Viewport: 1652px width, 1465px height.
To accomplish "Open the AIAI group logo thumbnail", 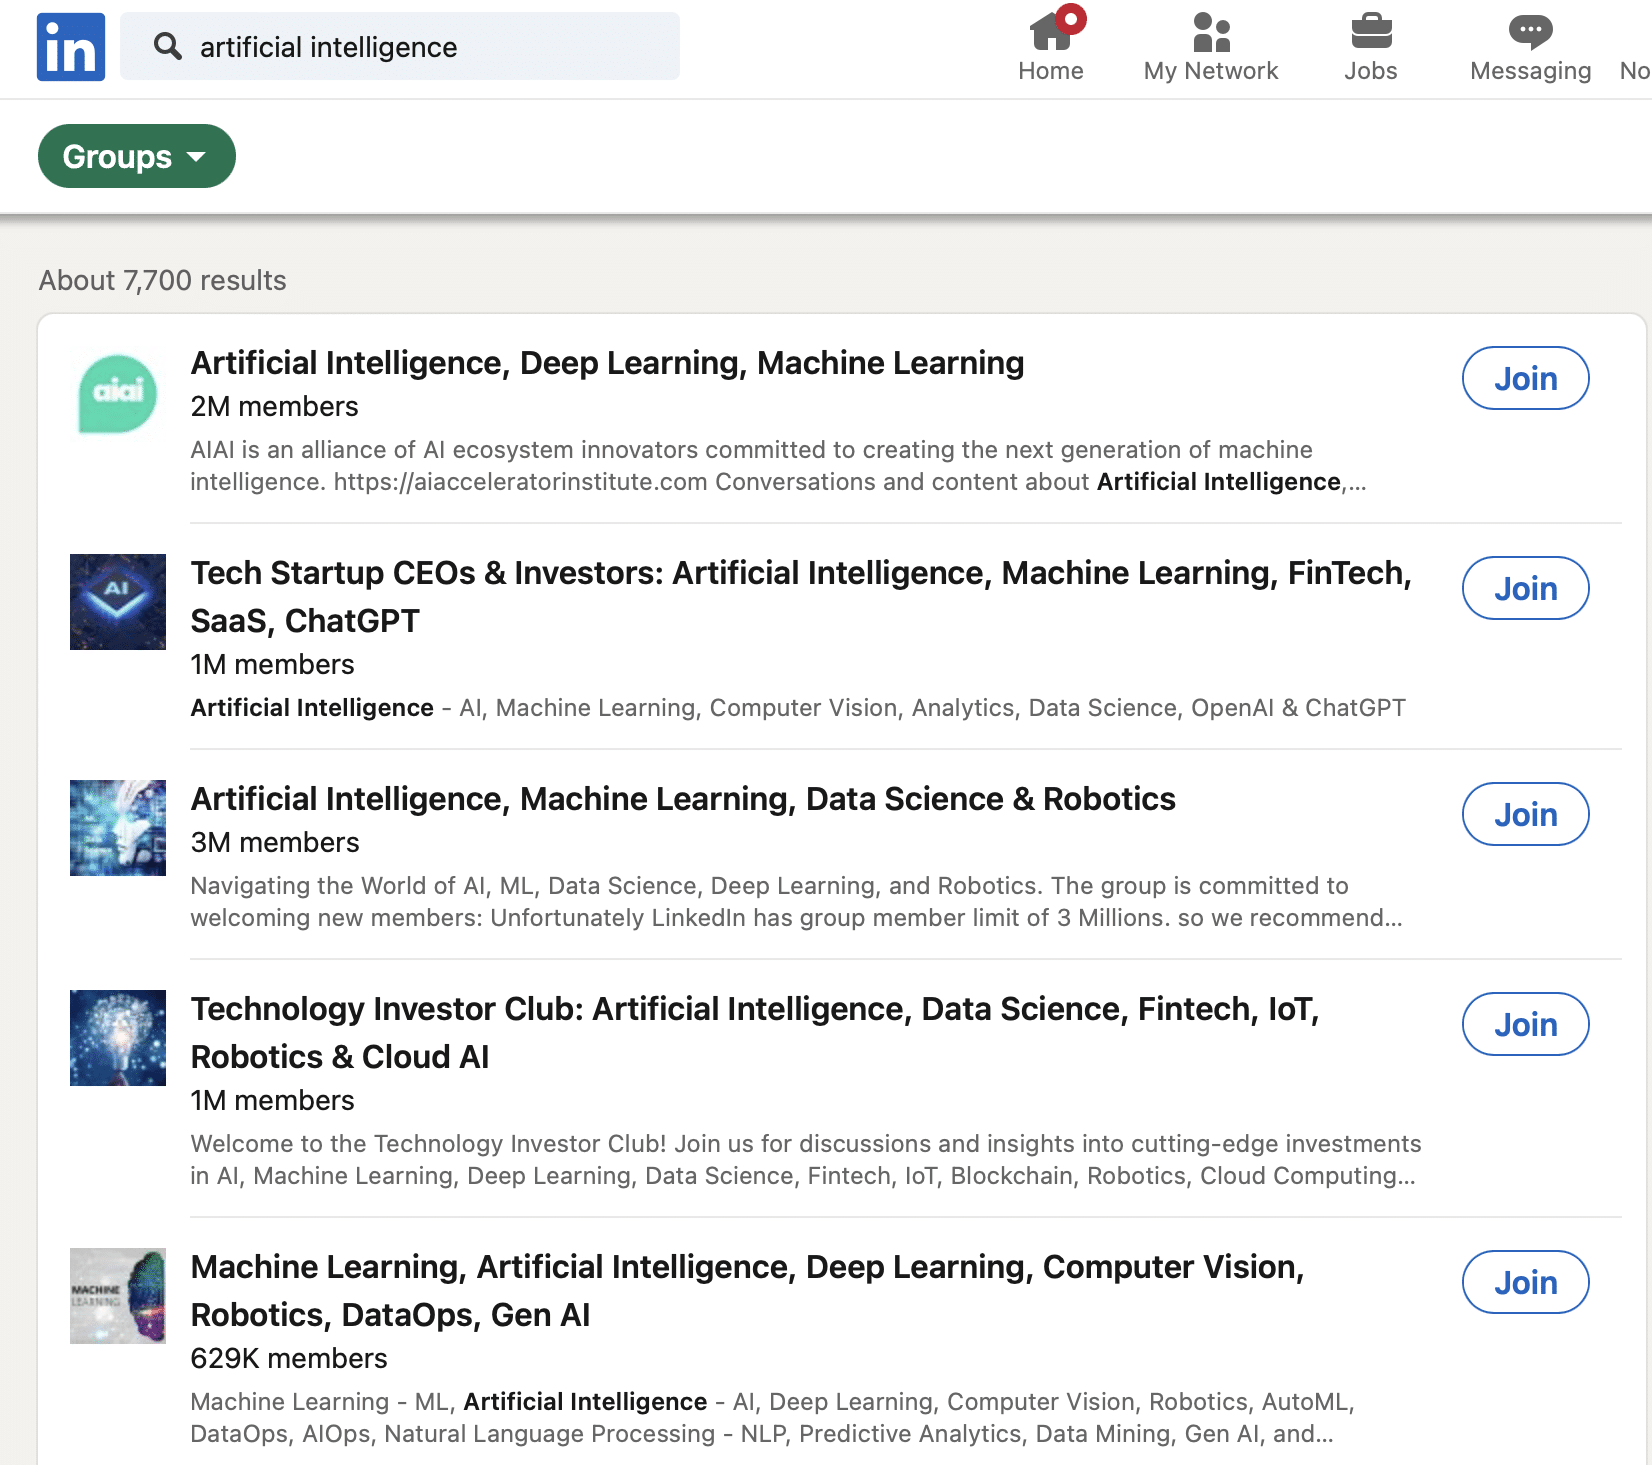I will pos(118,394).
